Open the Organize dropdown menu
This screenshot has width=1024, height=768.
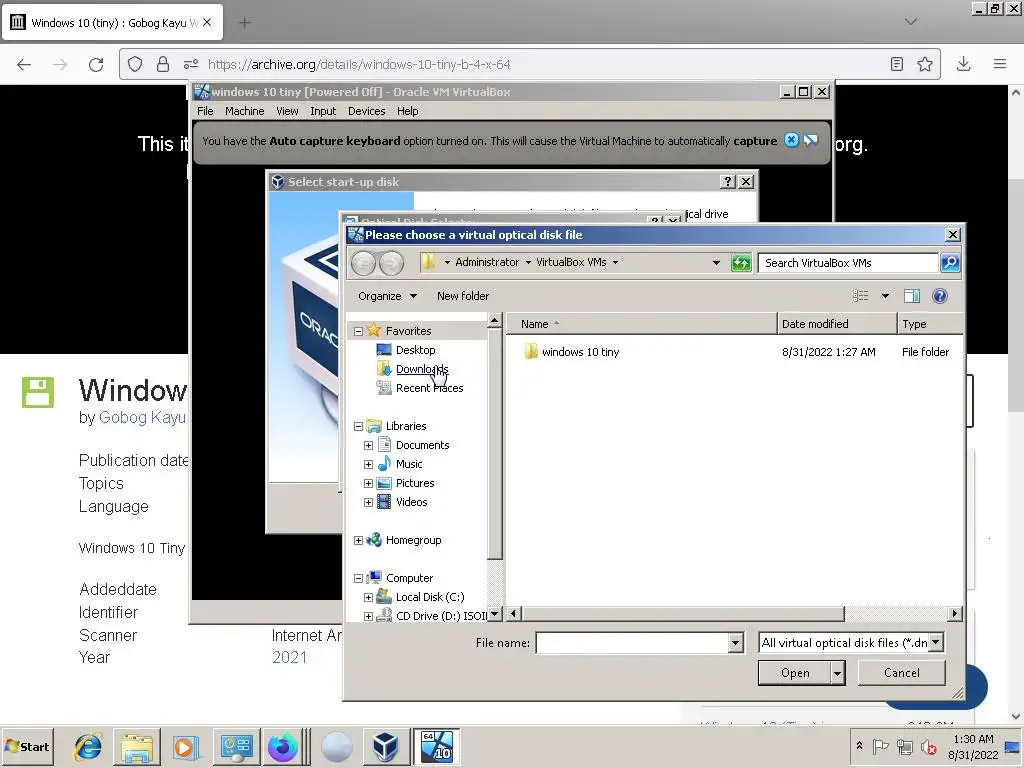pyautogui.click(x=387, y=296)
